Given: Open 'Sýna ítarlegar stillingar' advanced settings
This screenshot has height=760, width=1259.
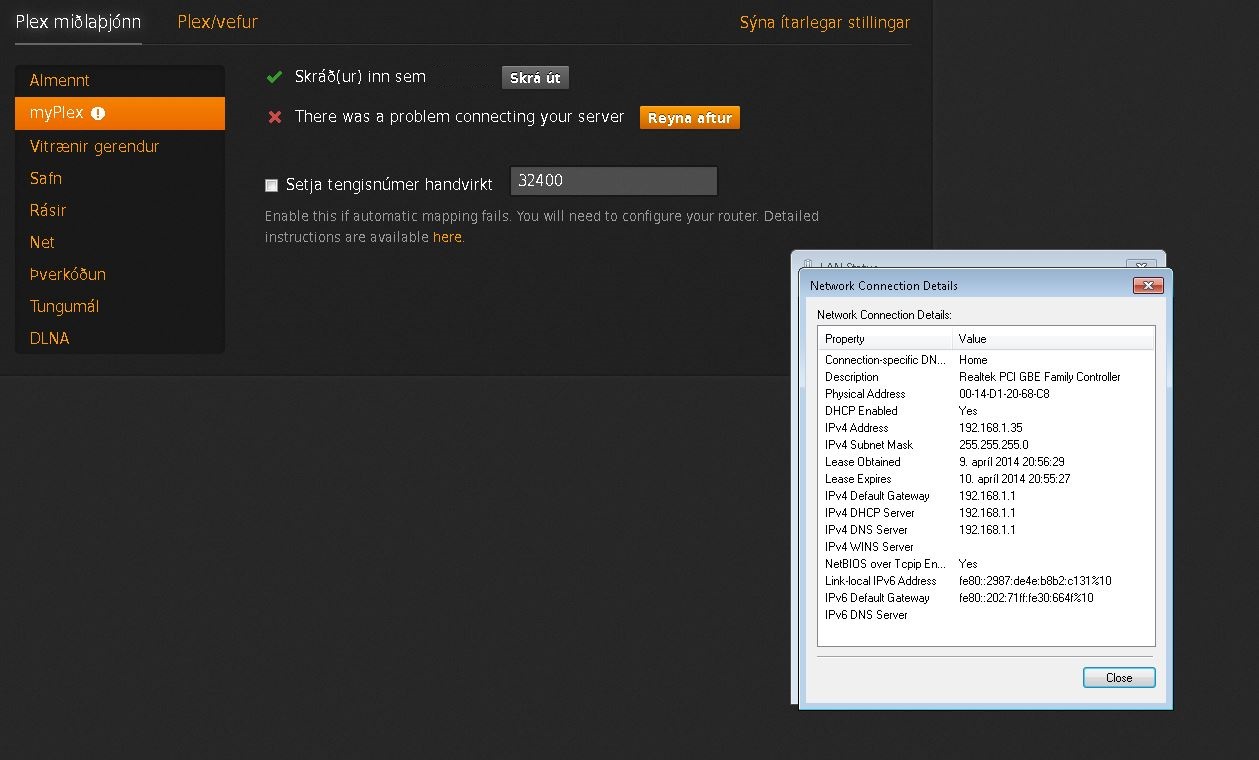Looking at the screenshot, I should [824, 22].
